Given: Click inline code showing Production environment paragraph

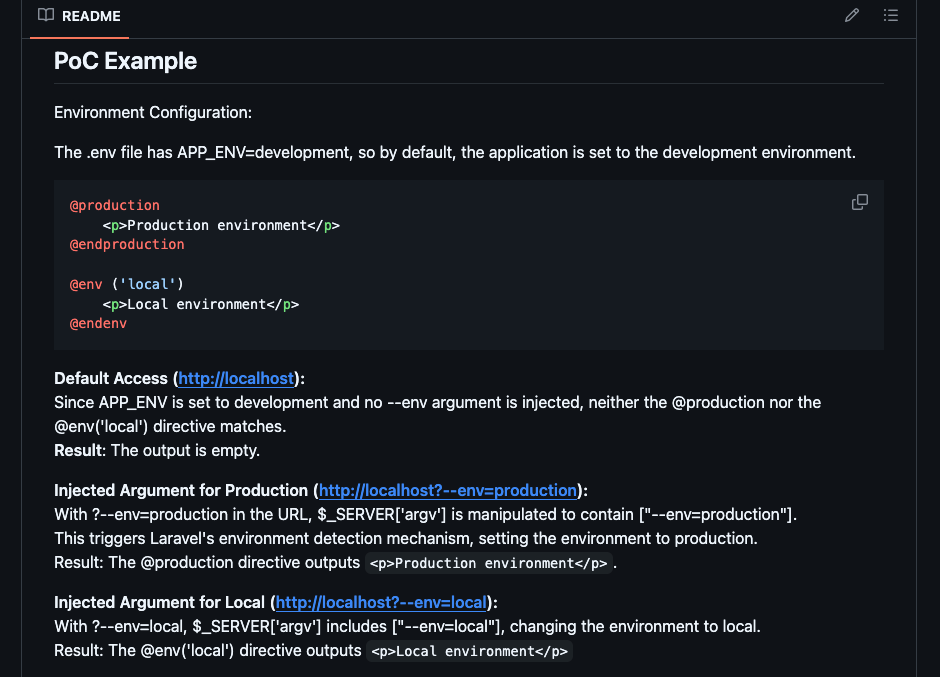Looking at the screenshot, I should click(488, 563).
